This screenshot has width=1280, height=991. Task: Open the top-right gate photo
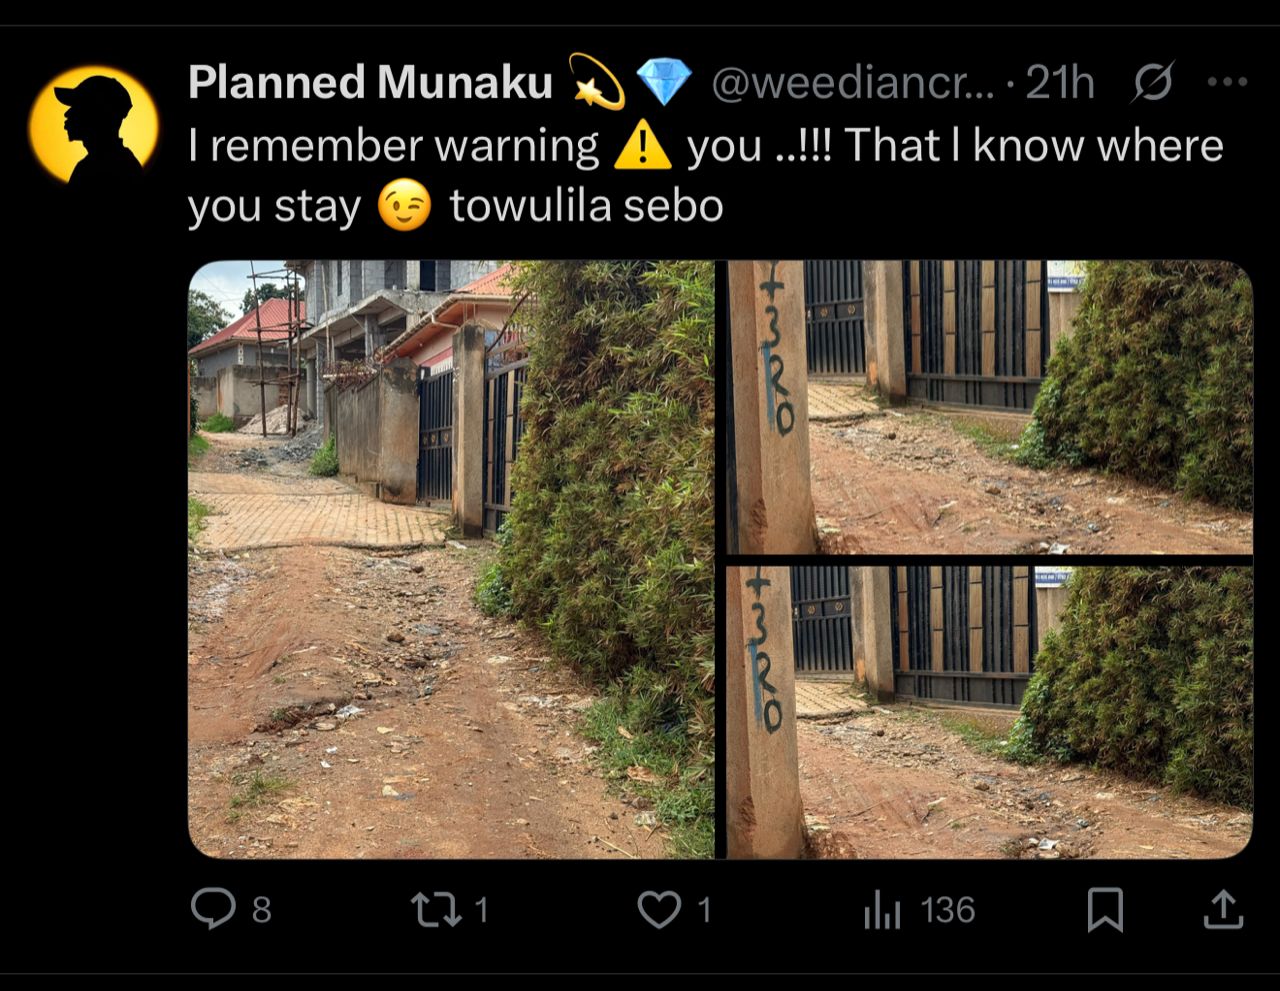click(x=989, y=407)
